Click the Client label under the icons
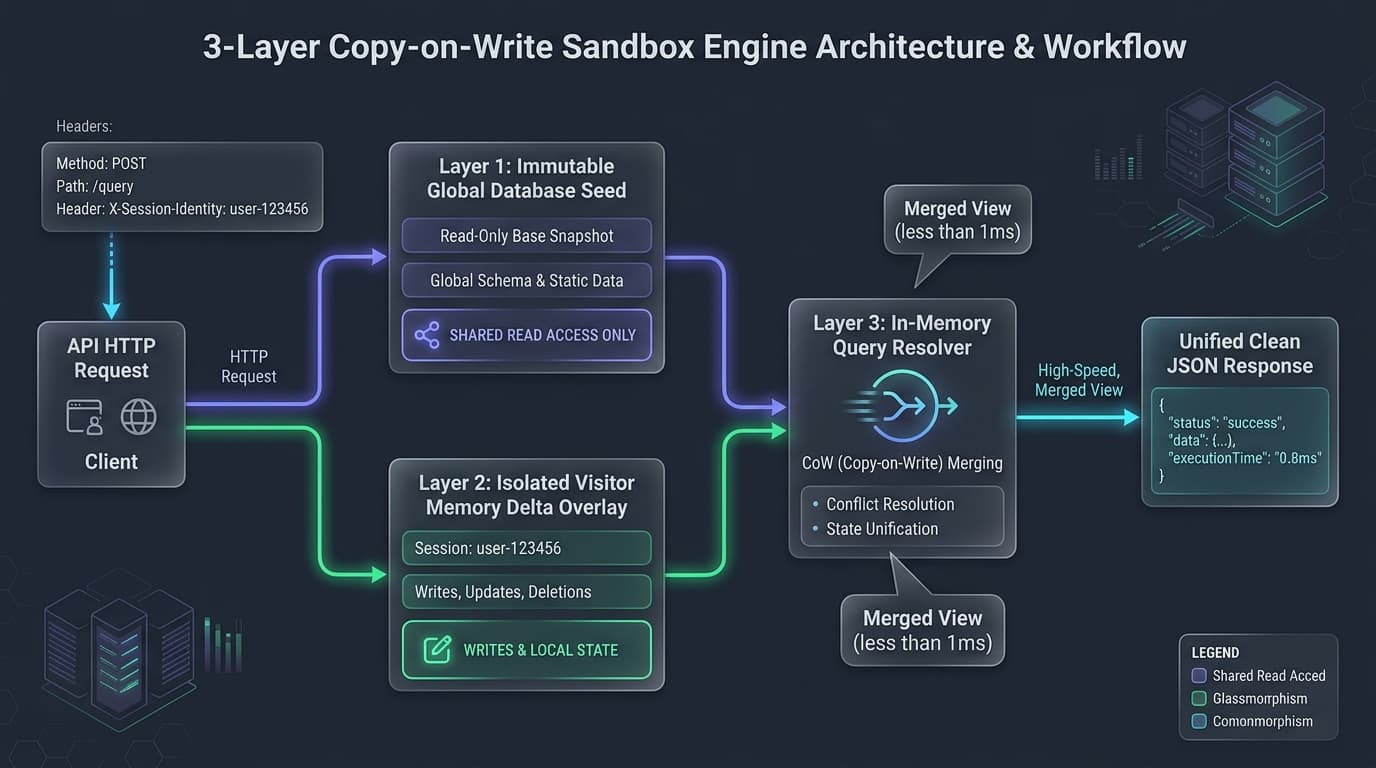This screenshot has width=1376, height=768. pyautogui.click(x=111, y=462)
